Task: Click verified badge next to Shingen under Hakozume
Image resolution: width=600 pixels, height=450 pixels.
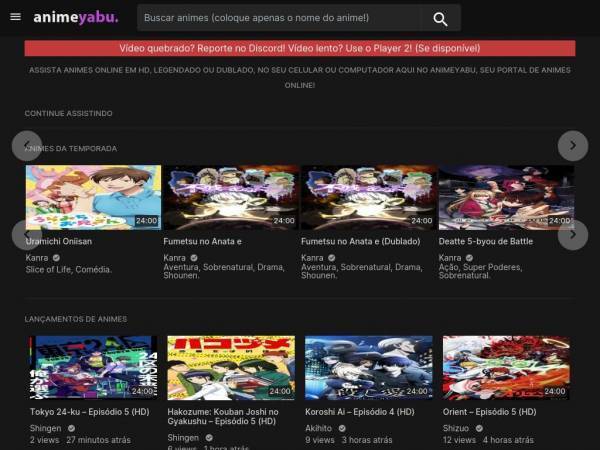Action: click(209, 438)
